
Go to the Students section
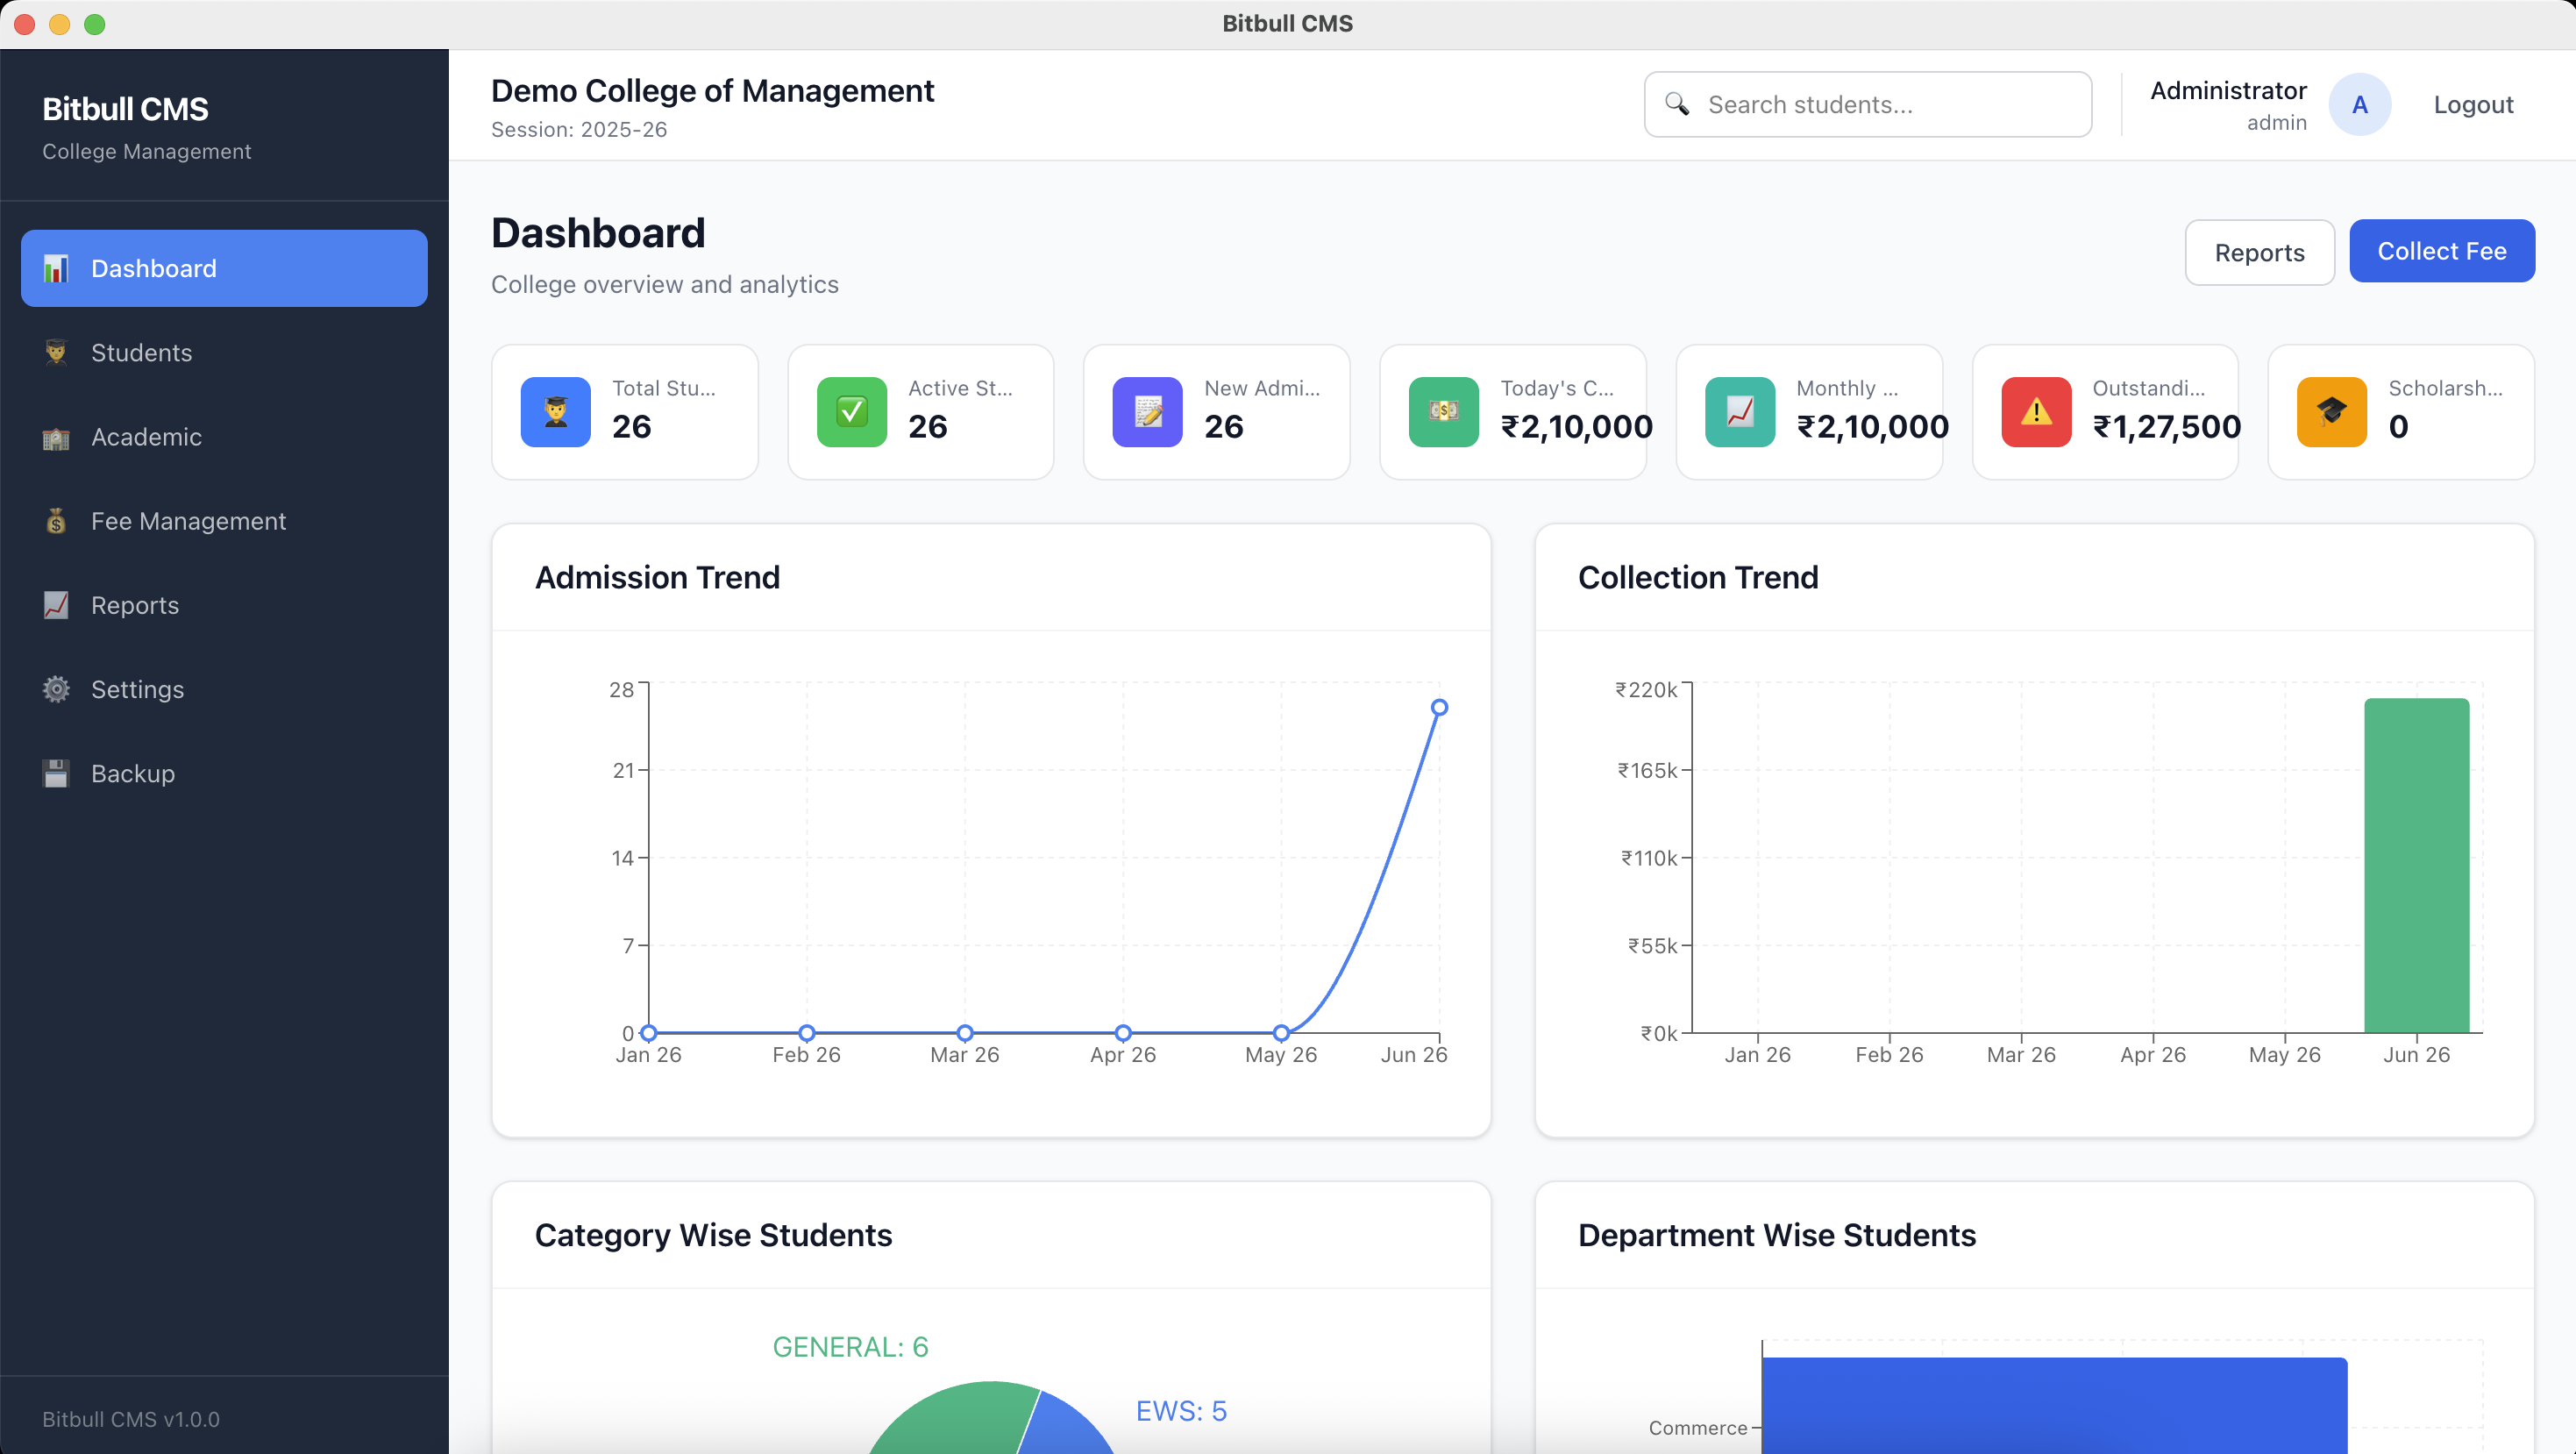click(x=224, y=352)
